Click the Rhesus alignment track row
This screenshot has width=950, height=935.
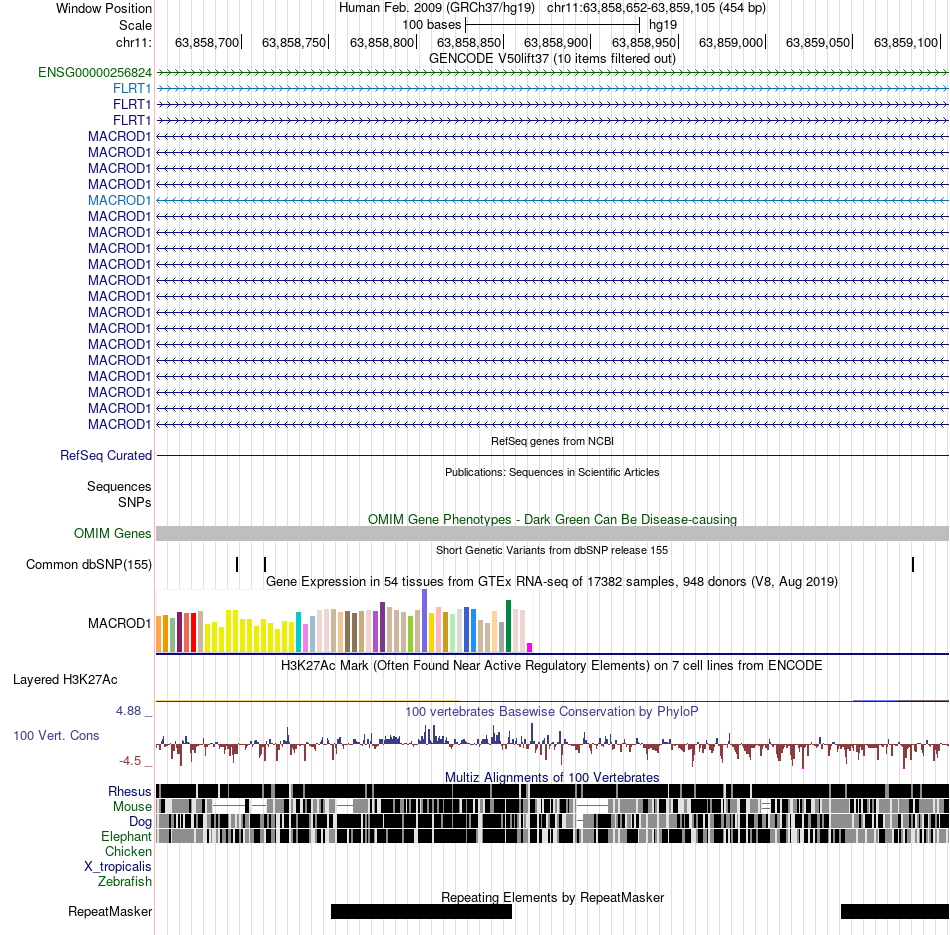pos(552,791)
